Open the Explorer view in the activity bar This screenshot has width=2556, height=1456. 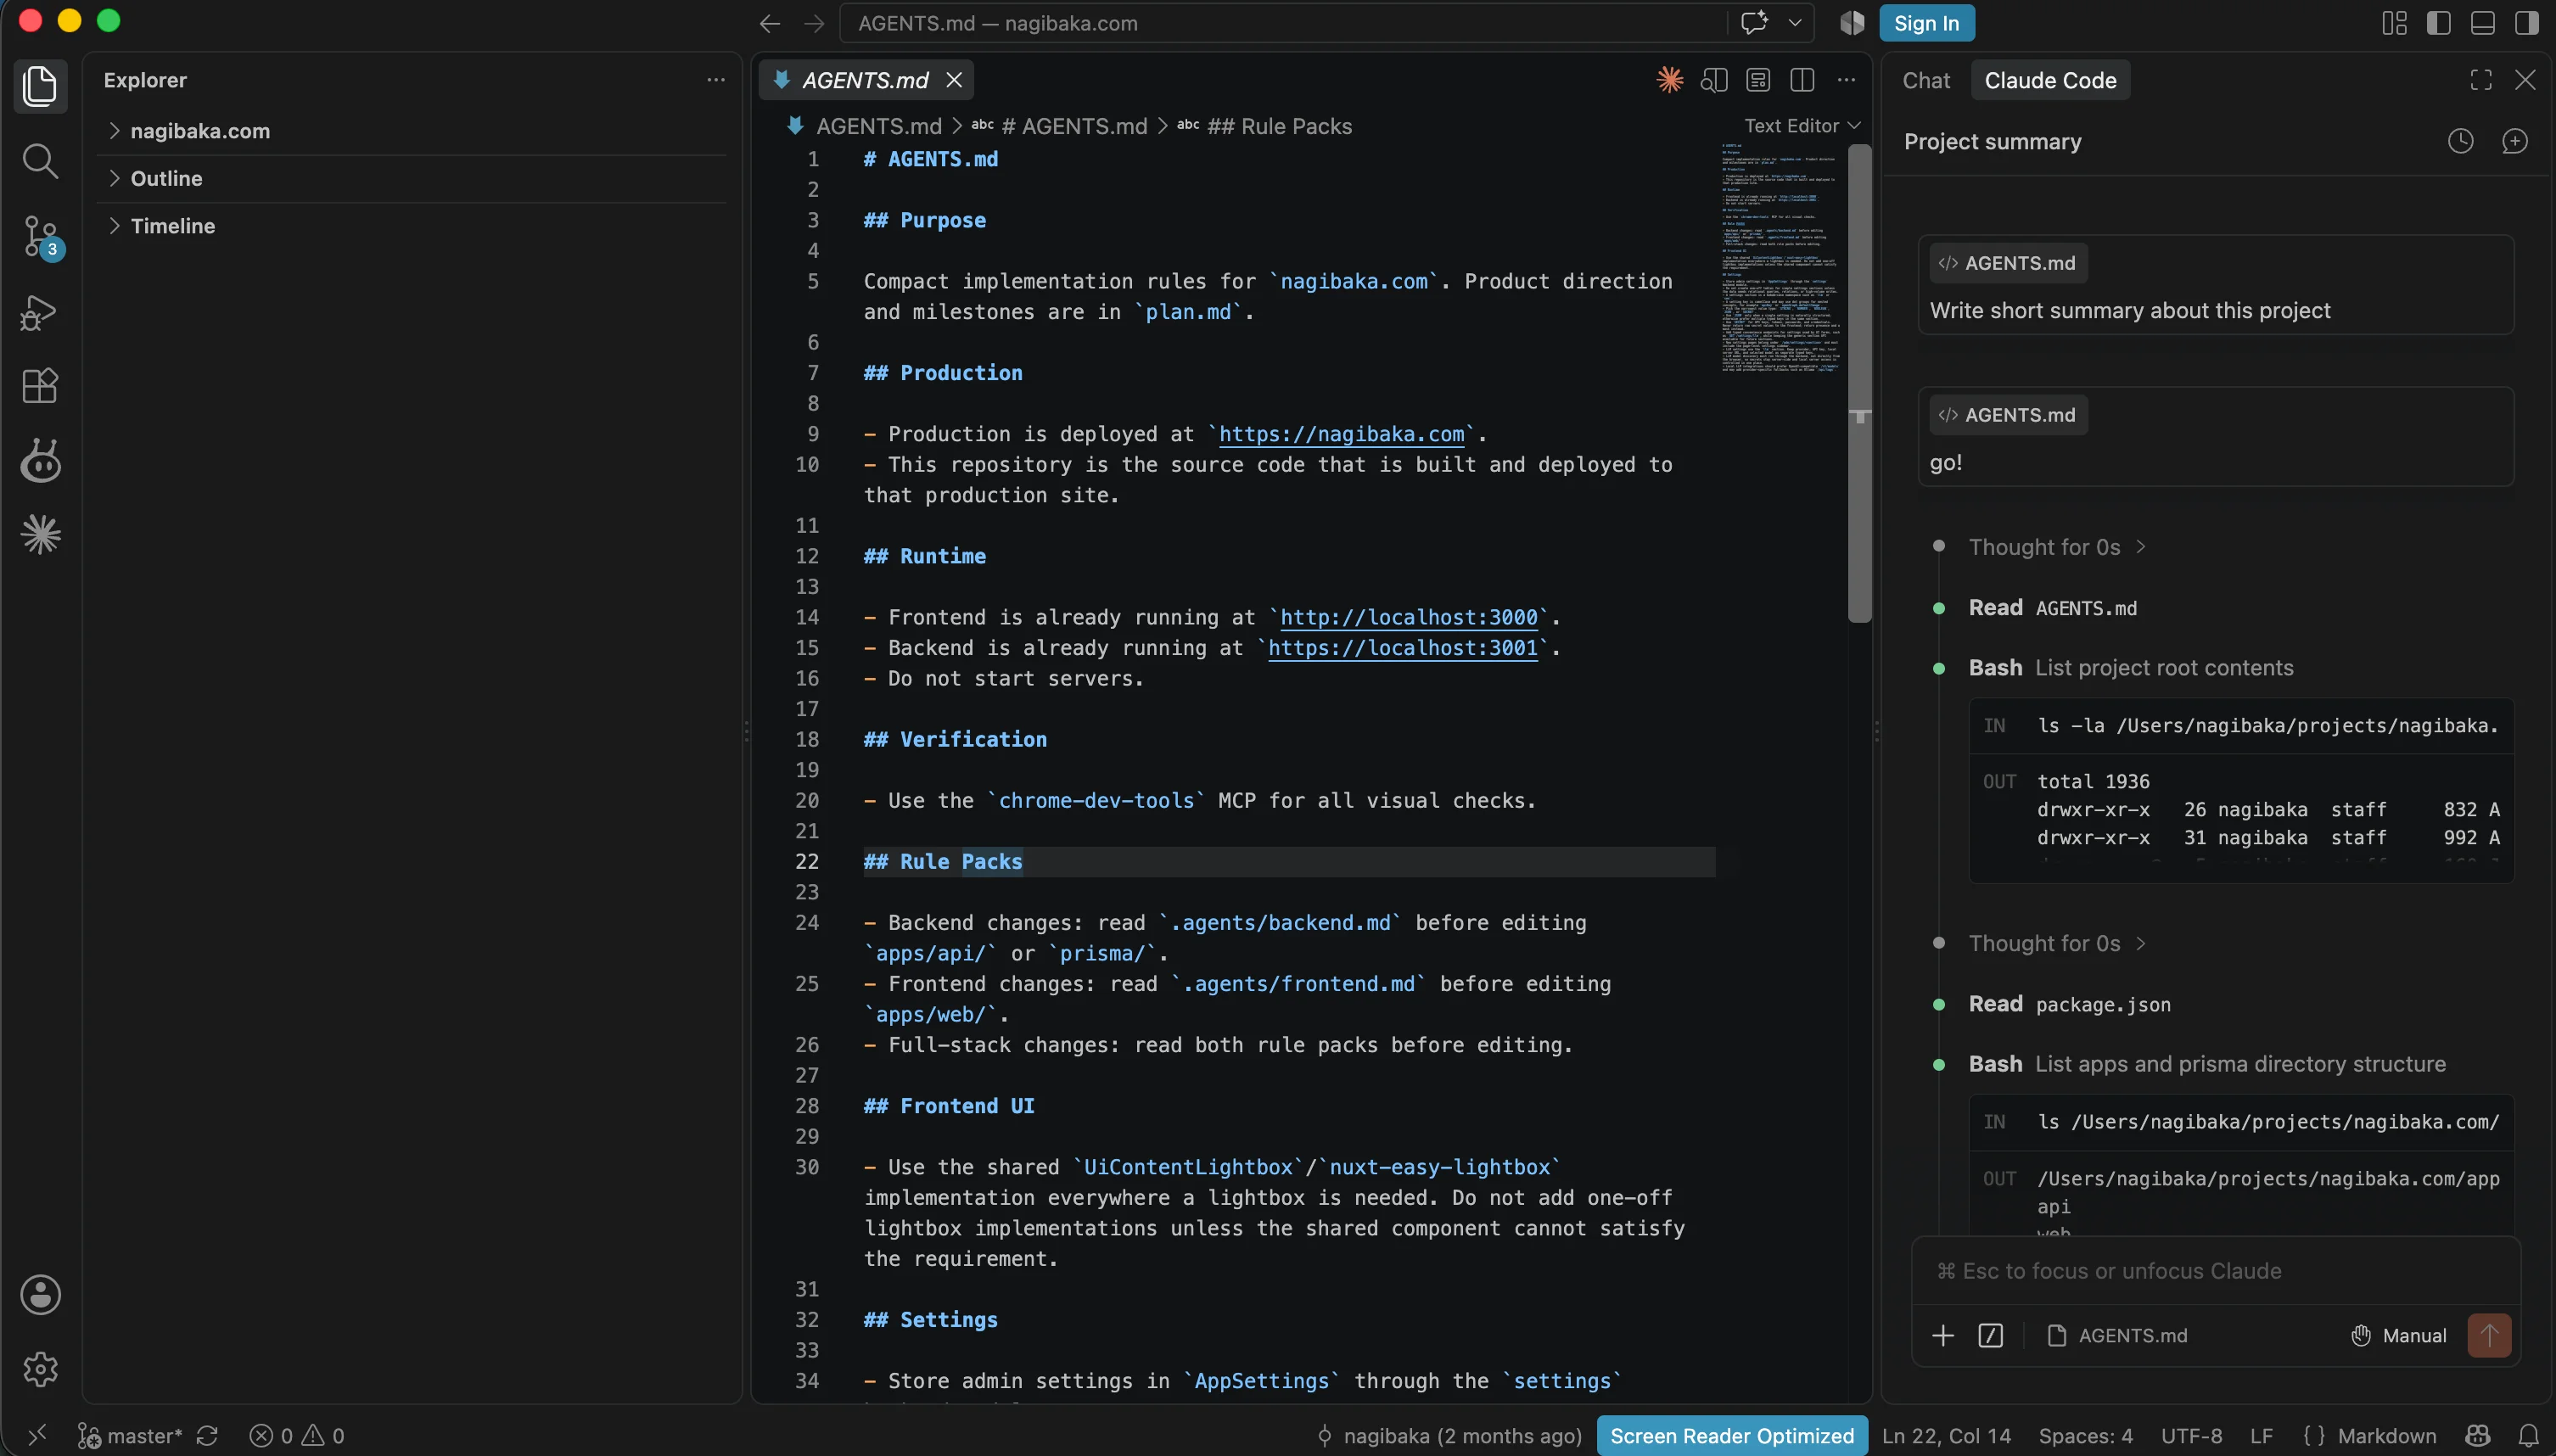click(x=40, y=86)
